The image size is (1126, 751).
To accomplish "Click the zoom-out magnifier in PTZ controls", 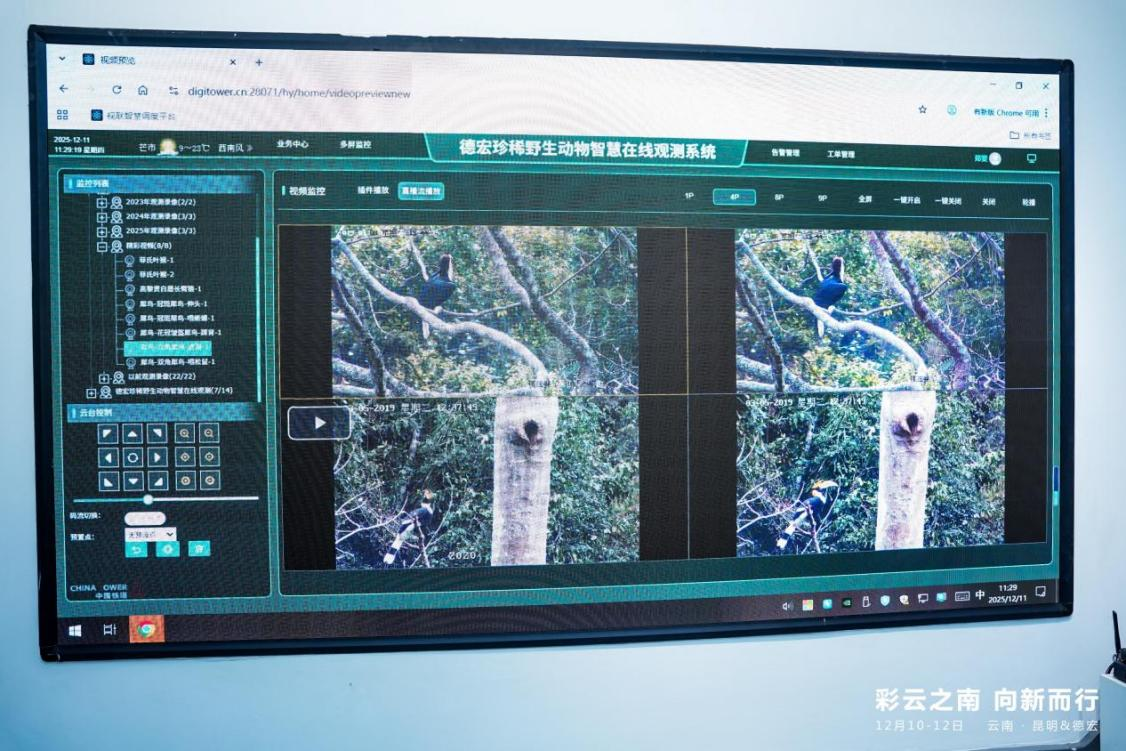I will pyautogui.click(x=210, y=433).
